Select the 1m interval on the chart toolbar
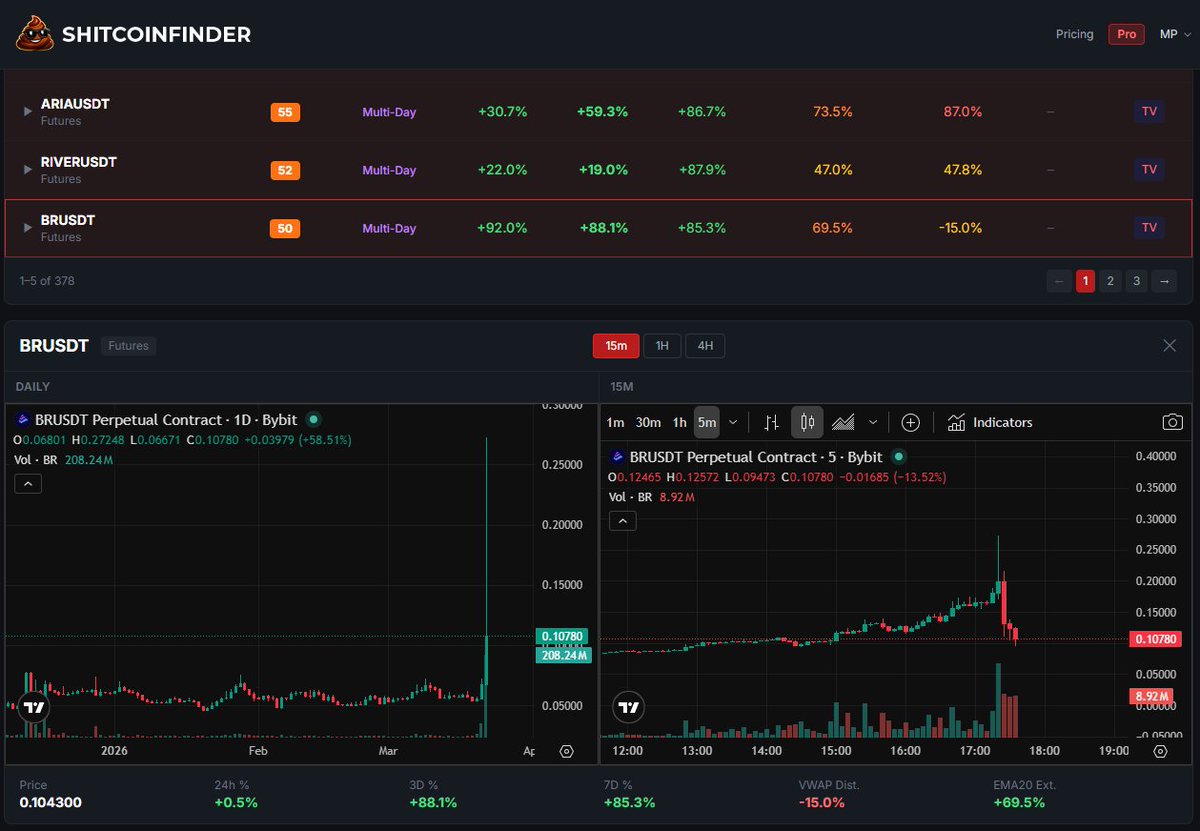 615,422
